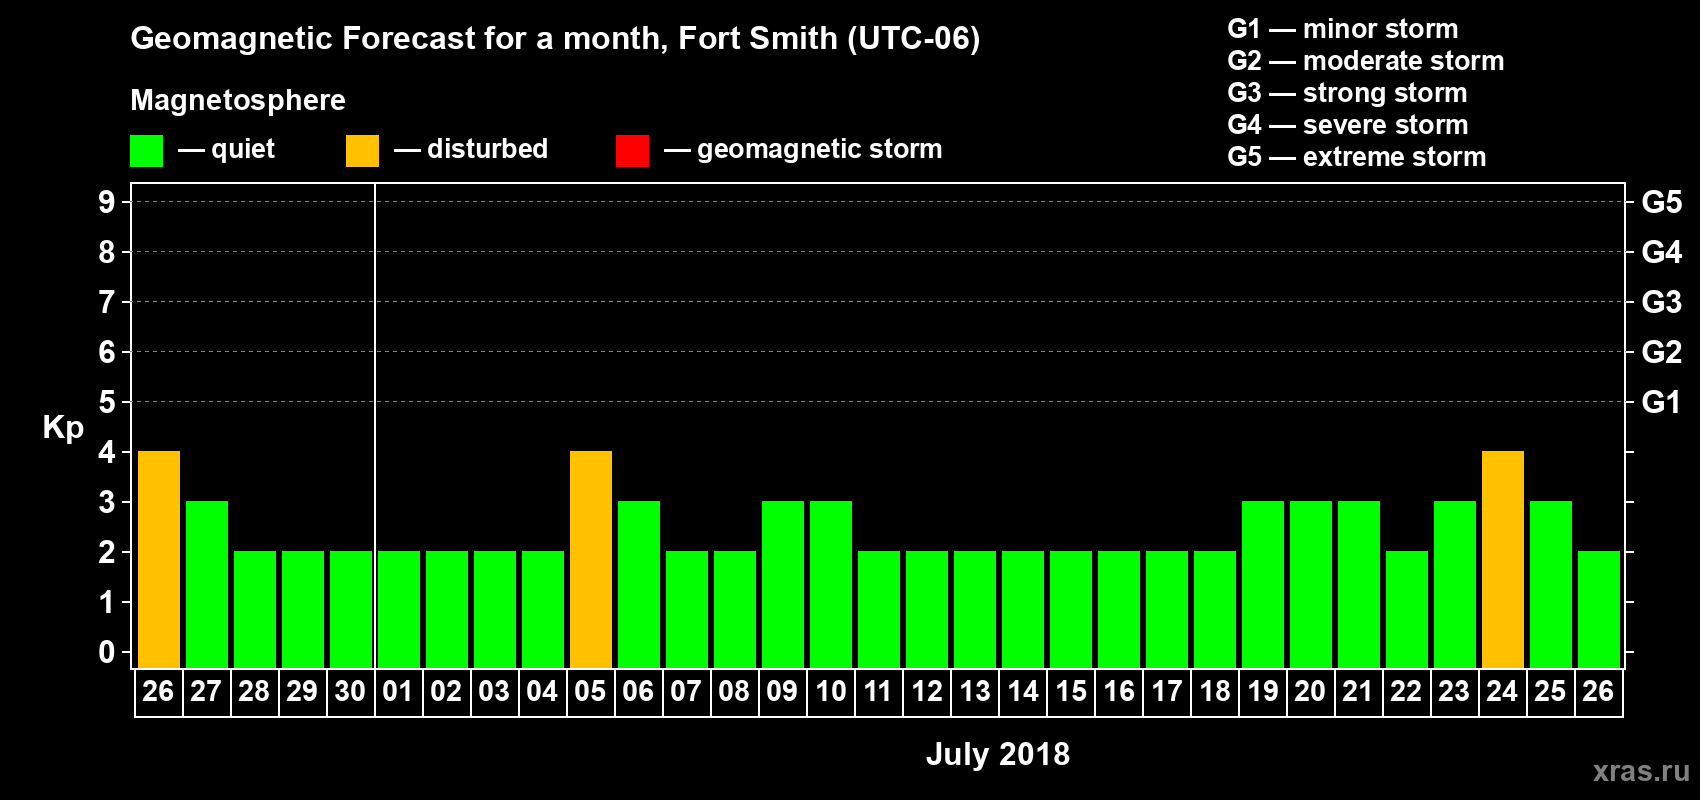Click the Kp axis title
Viewport: 1700px width, 800px height.
63,428
